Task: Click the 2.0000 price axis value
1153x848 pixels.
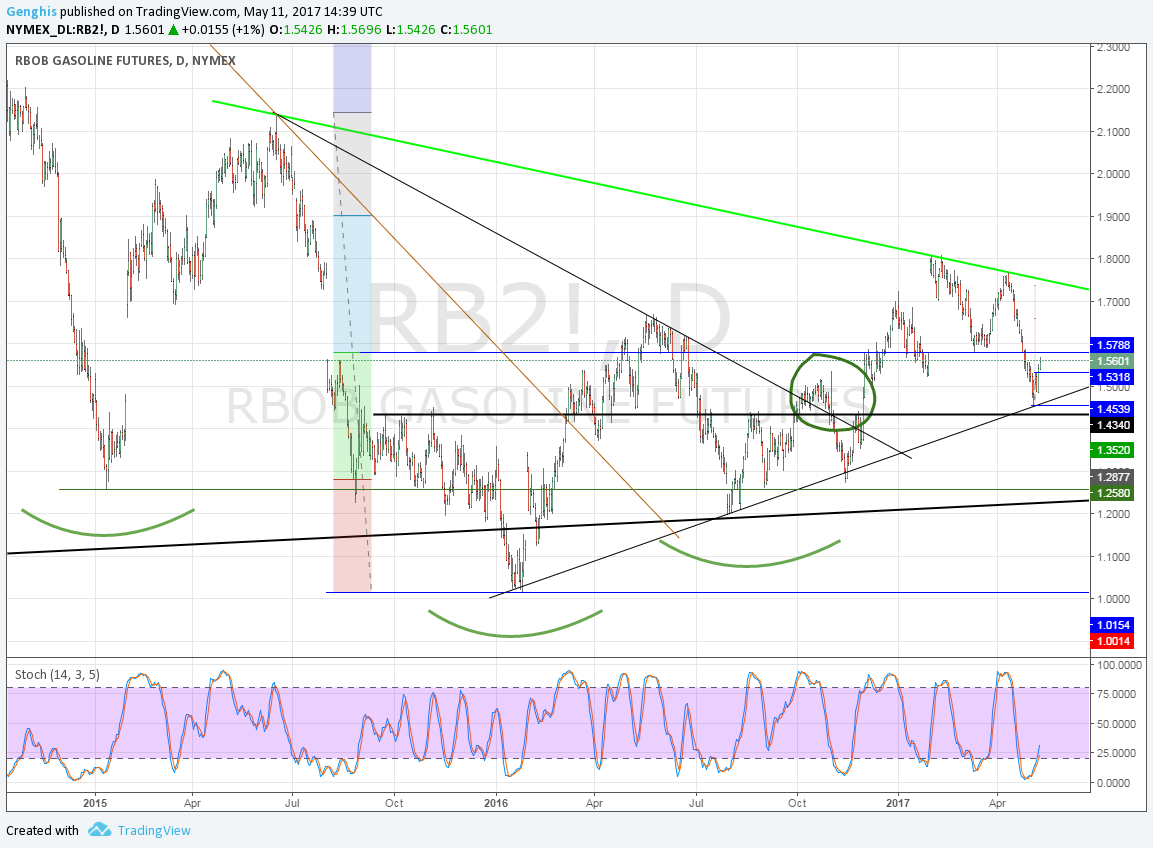Action: coord(1113,174)
